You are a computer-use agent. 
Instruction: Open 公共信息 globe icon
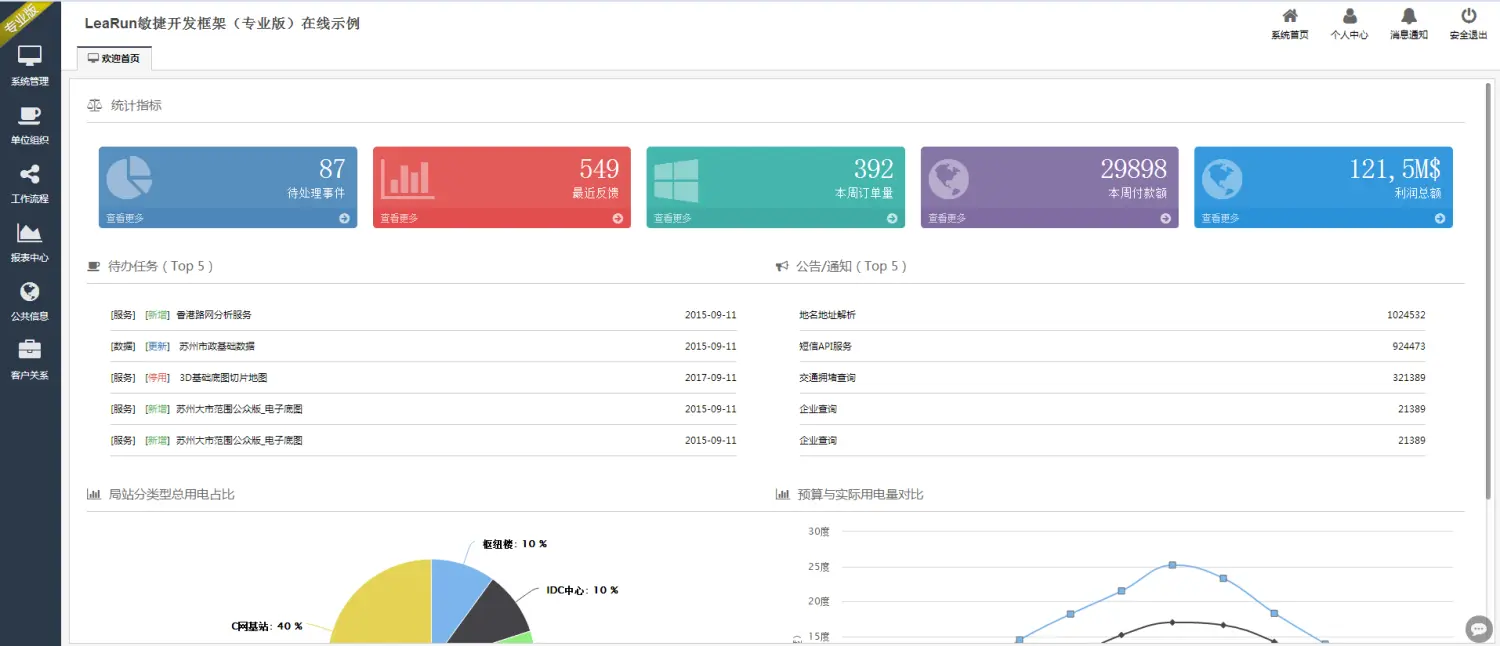coord(30,292)
